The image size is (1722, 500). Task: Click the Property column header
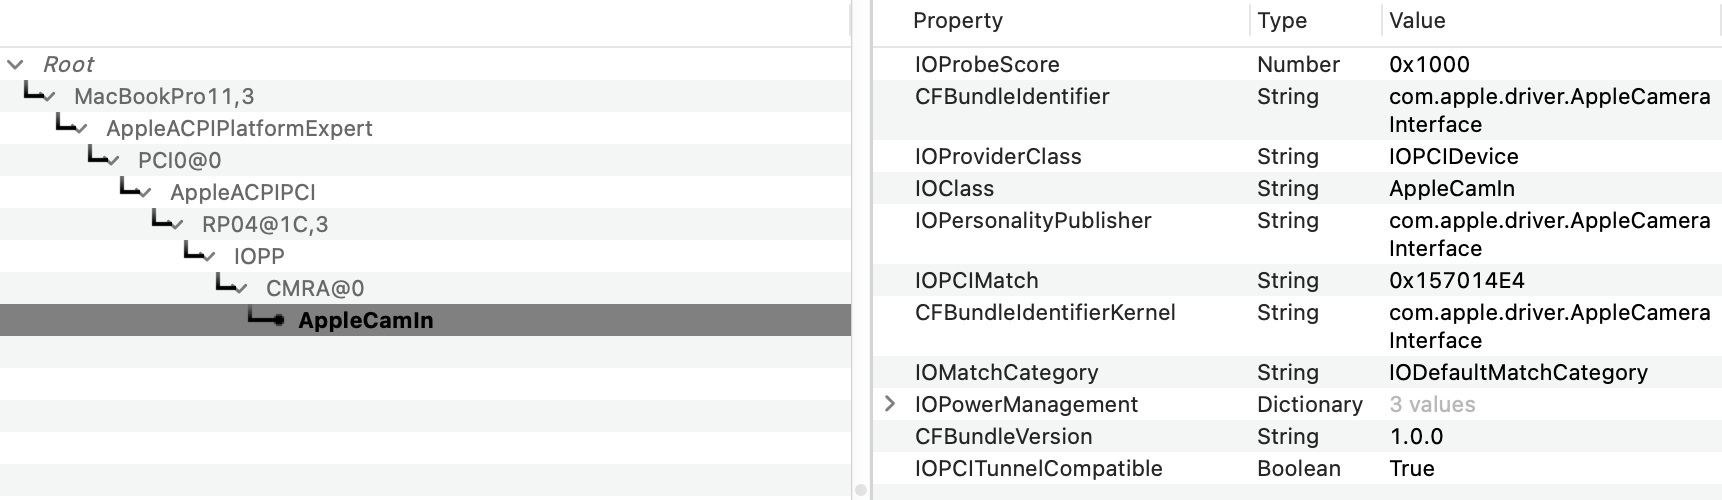[958, 21]
